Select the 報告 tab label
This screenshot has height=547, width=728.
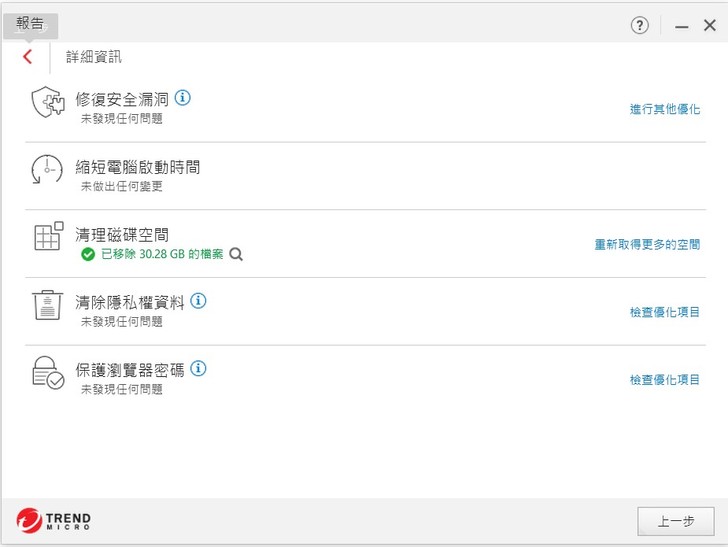[x=30, y=24]
